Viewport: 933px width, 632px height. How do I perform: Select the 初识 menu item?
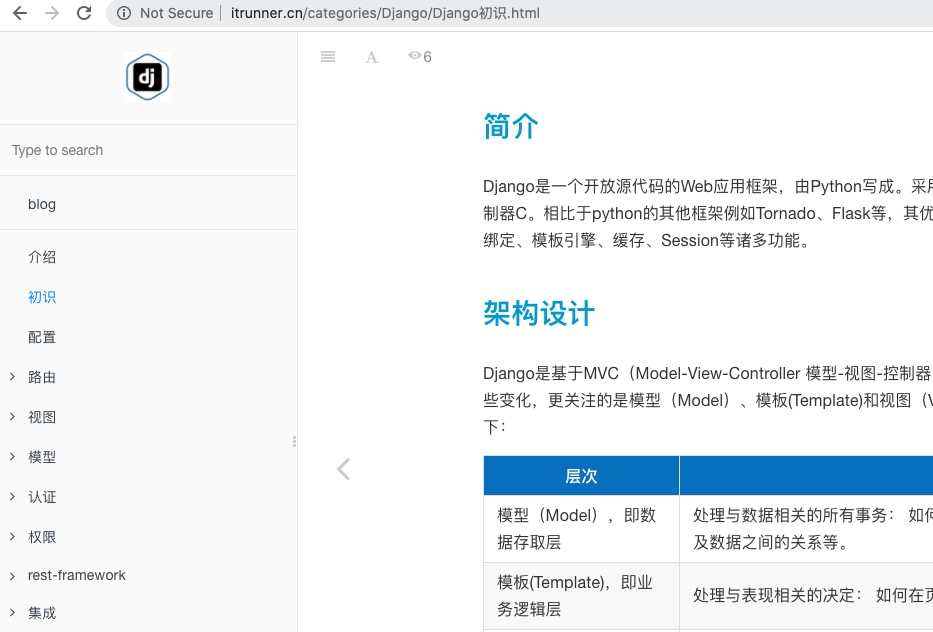point(42,297)
